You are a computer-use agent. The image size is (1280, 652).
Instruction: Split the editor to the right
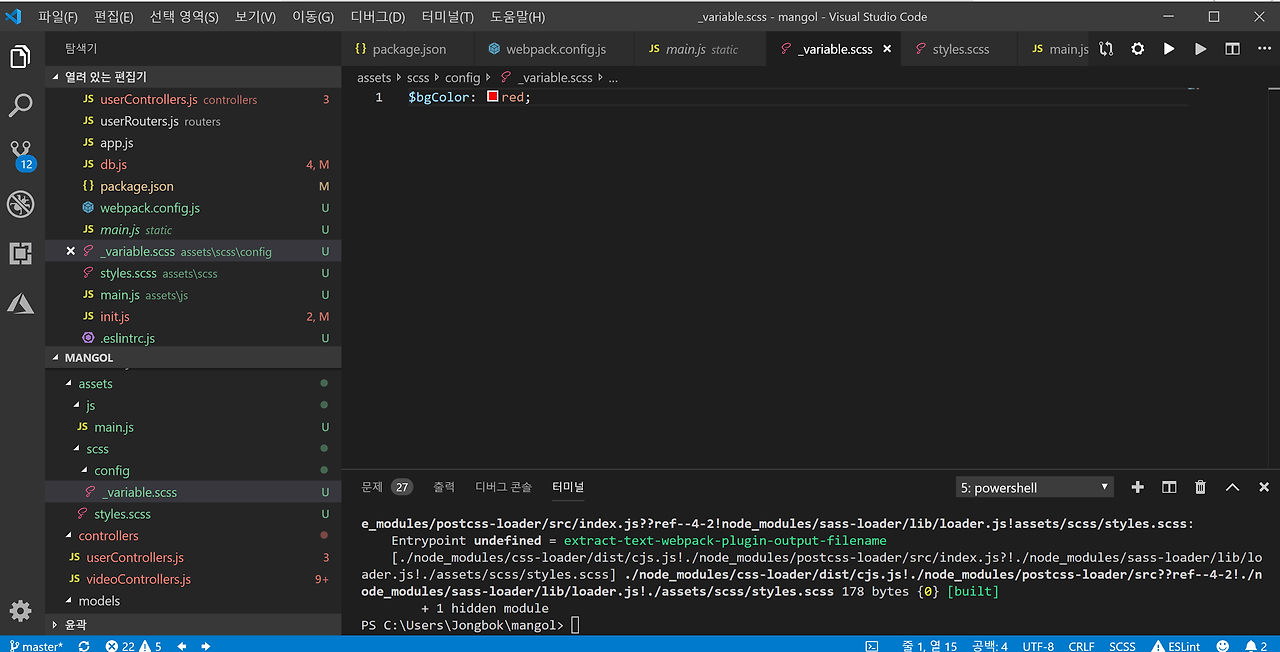(x=1232, y=49)
